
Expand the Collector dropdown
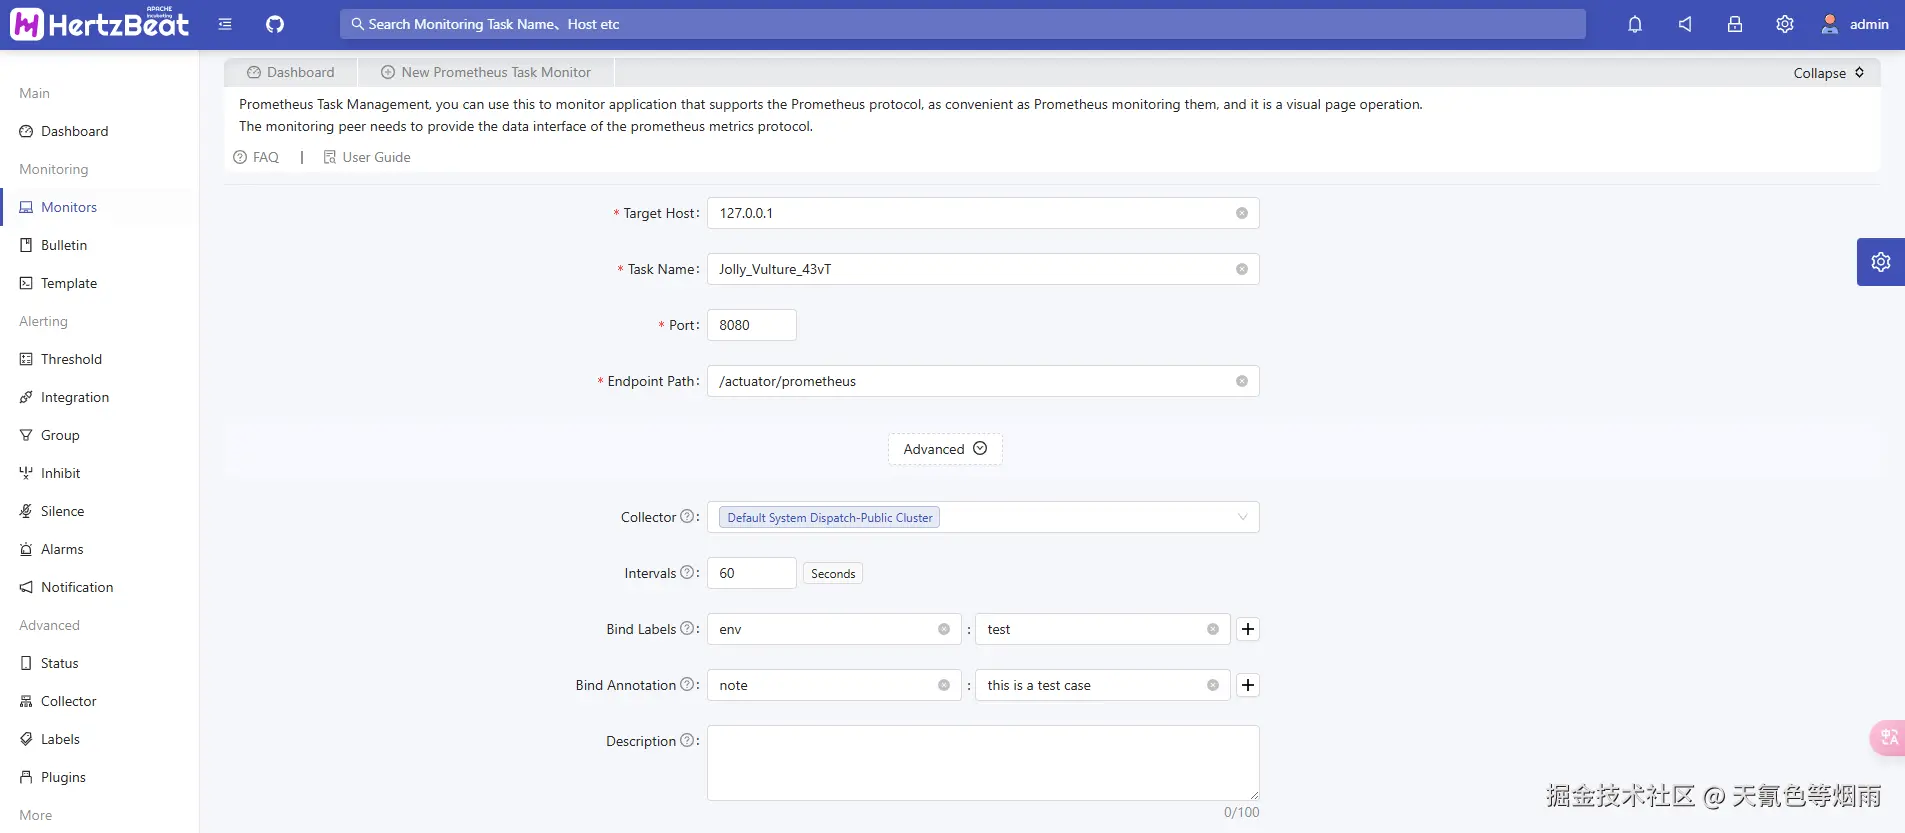coord(1242,517)
